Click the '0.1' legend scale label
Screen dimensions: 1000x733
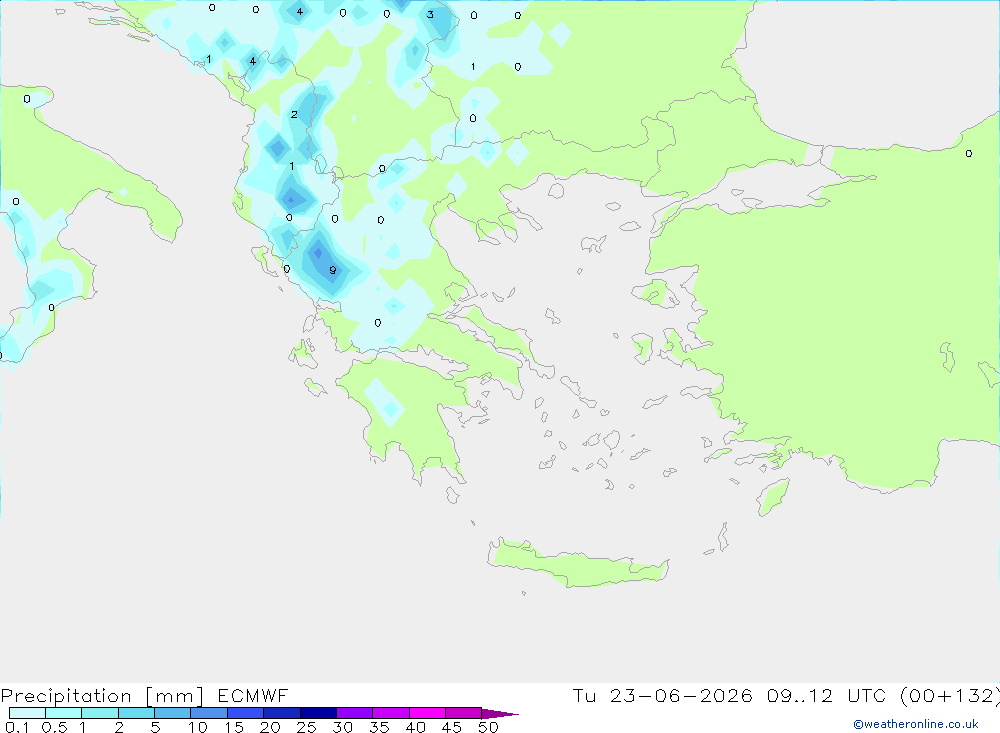point(17,727)
